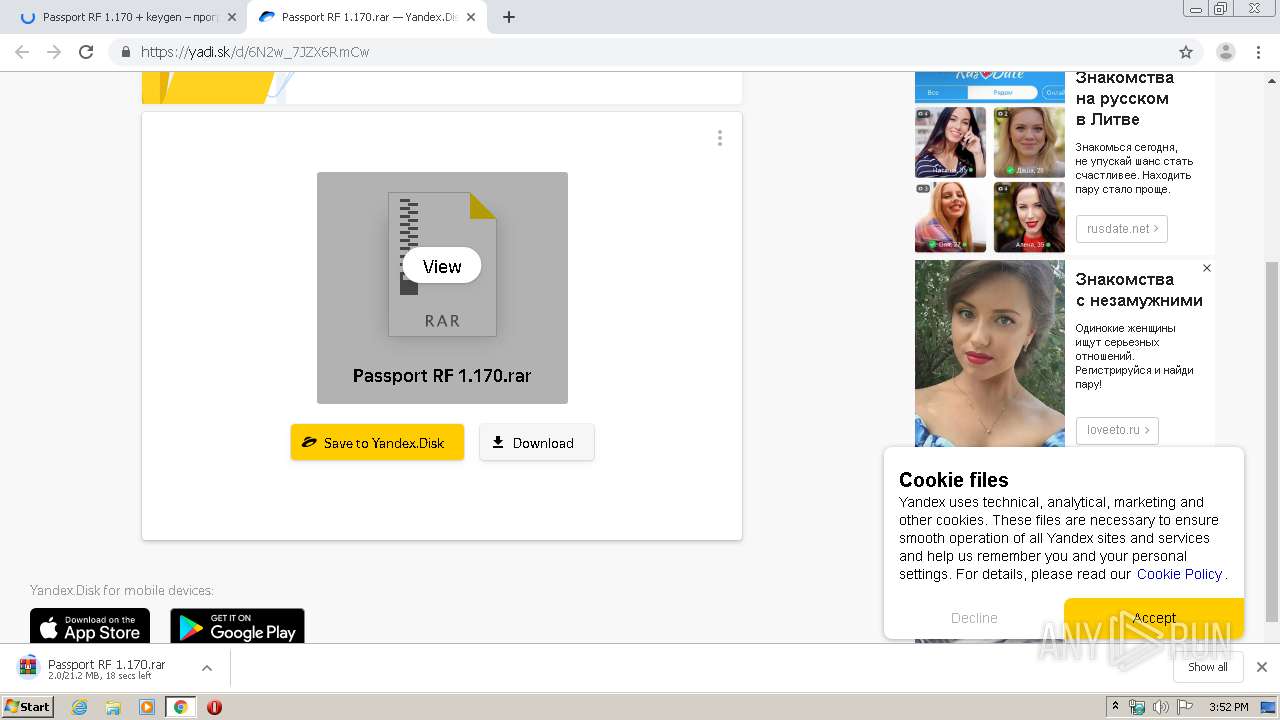The image size is (1280, 720).
Task: Click the network tray icon
Action: pos(1137,707)
